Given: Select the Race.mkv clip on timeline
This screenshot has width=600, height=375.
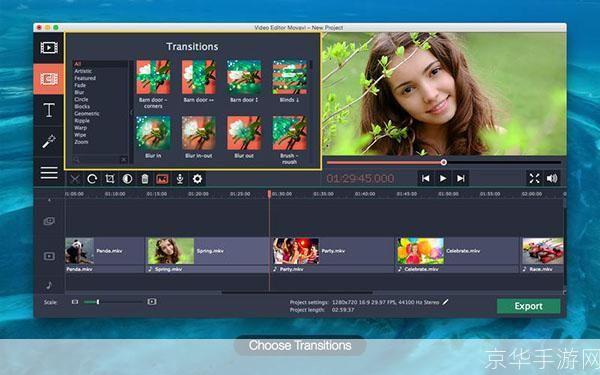Looking at the screenshot, I should 543,251.
